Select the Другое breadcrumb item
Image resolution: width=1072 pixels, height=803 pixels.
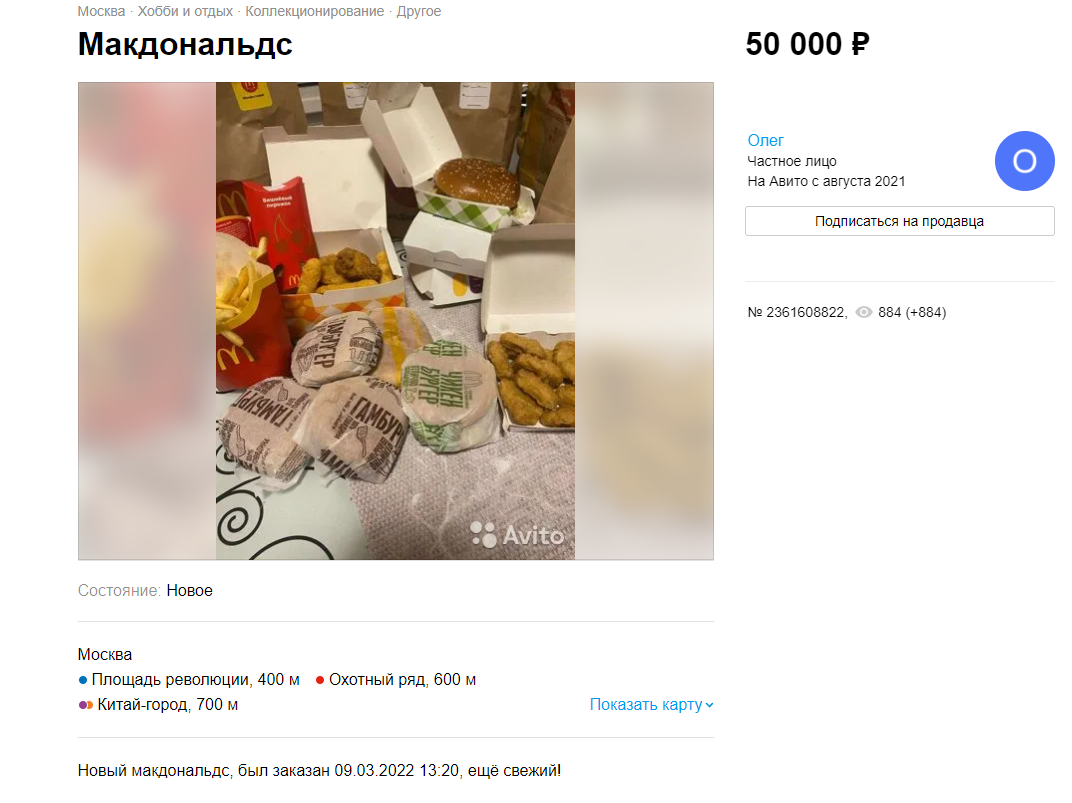click(x=418, y=12)
